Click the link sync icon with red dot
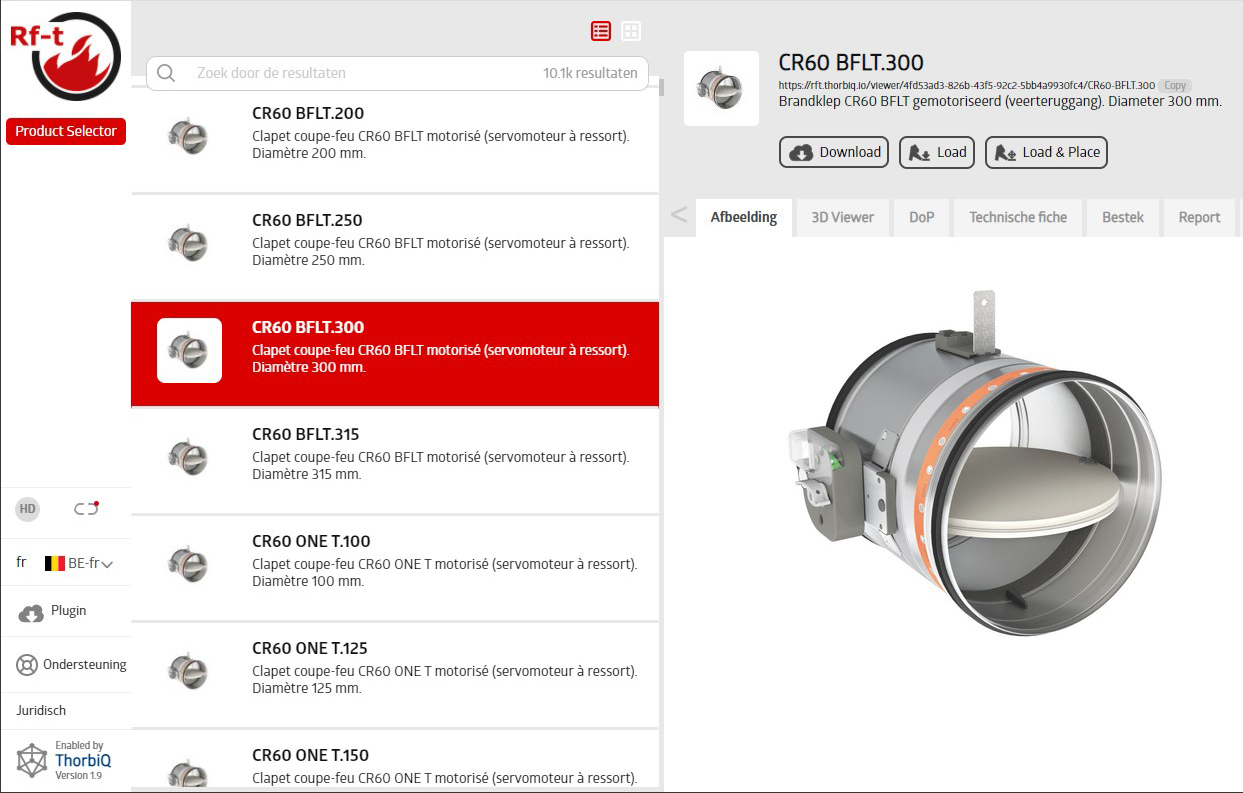 87,509
